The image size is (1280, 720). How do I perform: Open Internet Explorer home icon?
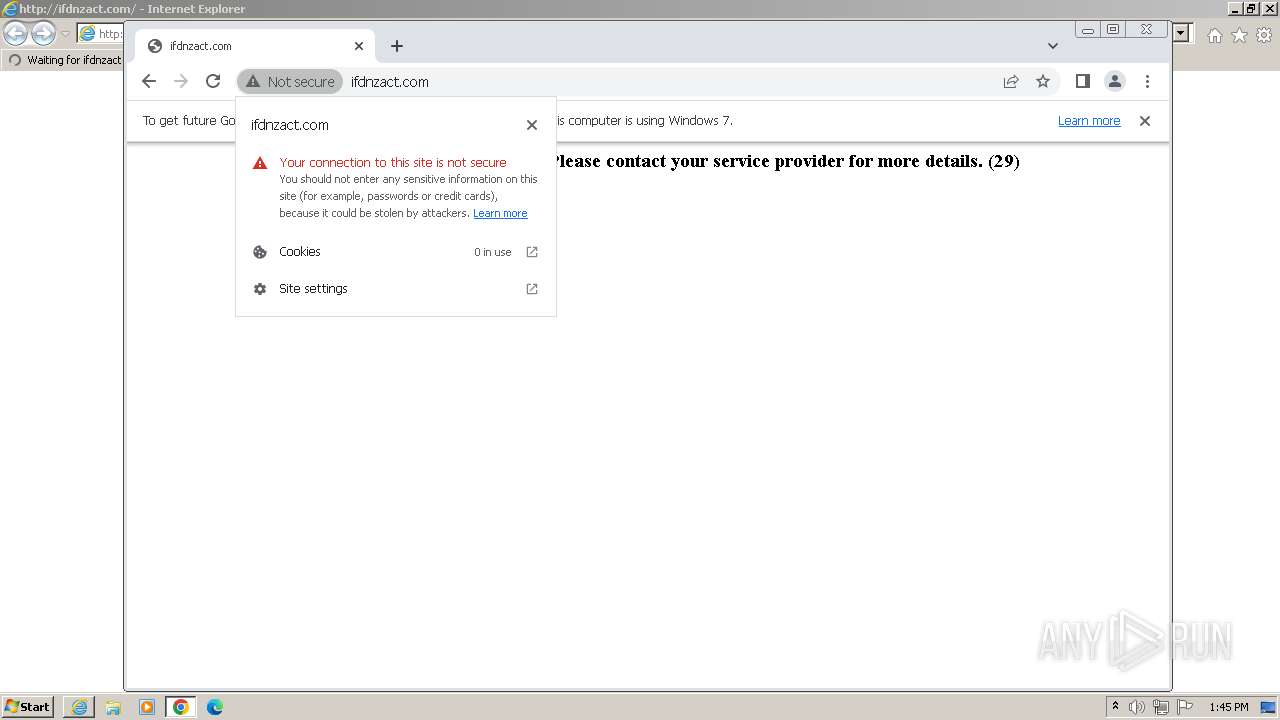[x=1214, y=35]
